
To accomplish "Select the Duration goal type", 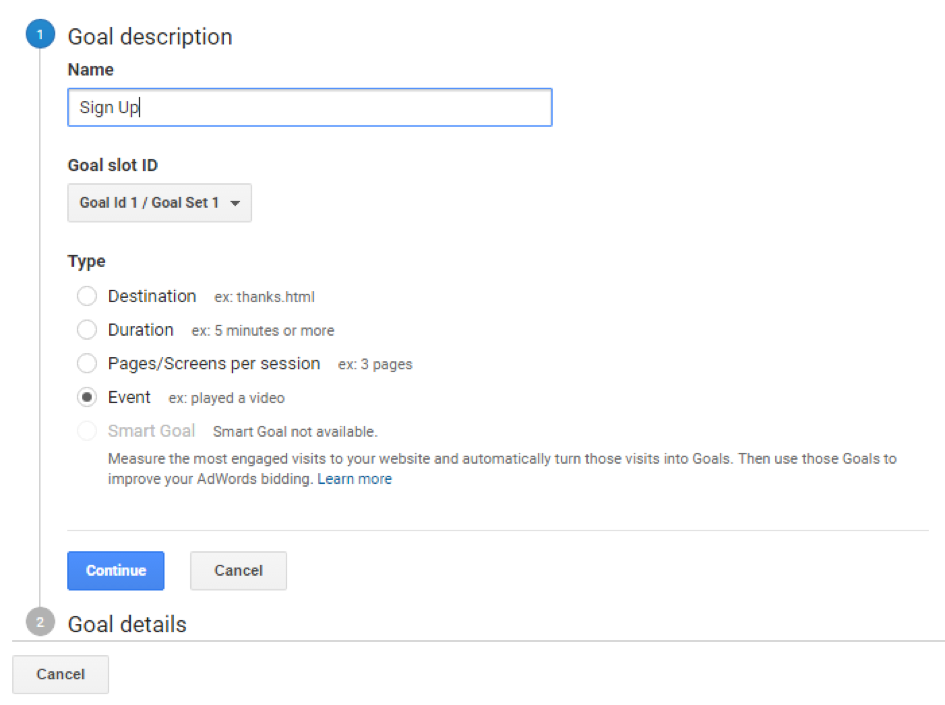I will coord(87,330).
